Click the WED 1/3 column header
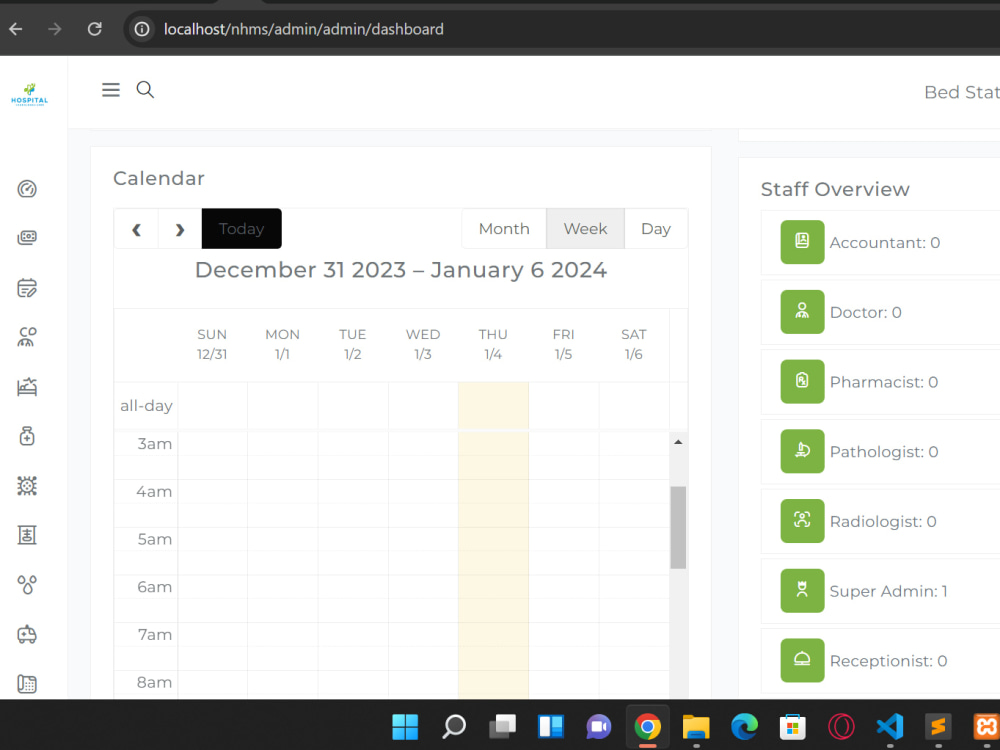Image resolution: width=1000 pixels, height=750 pixels. (423, 344)
